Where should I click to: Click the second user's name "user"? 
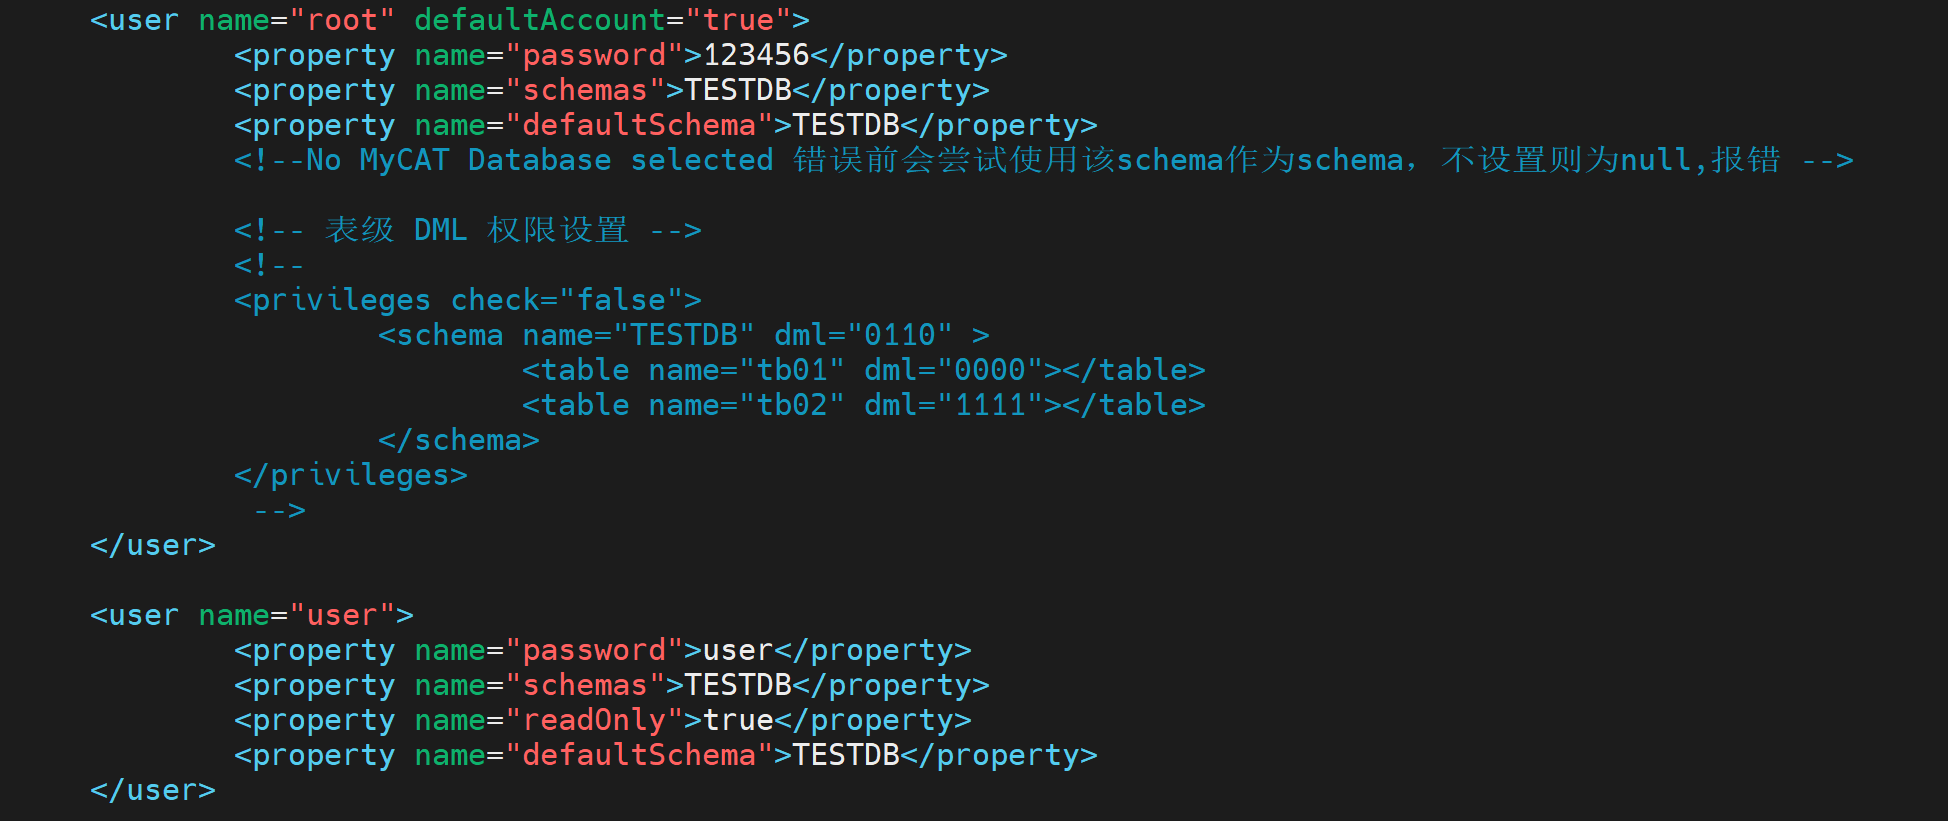[342, 615]
